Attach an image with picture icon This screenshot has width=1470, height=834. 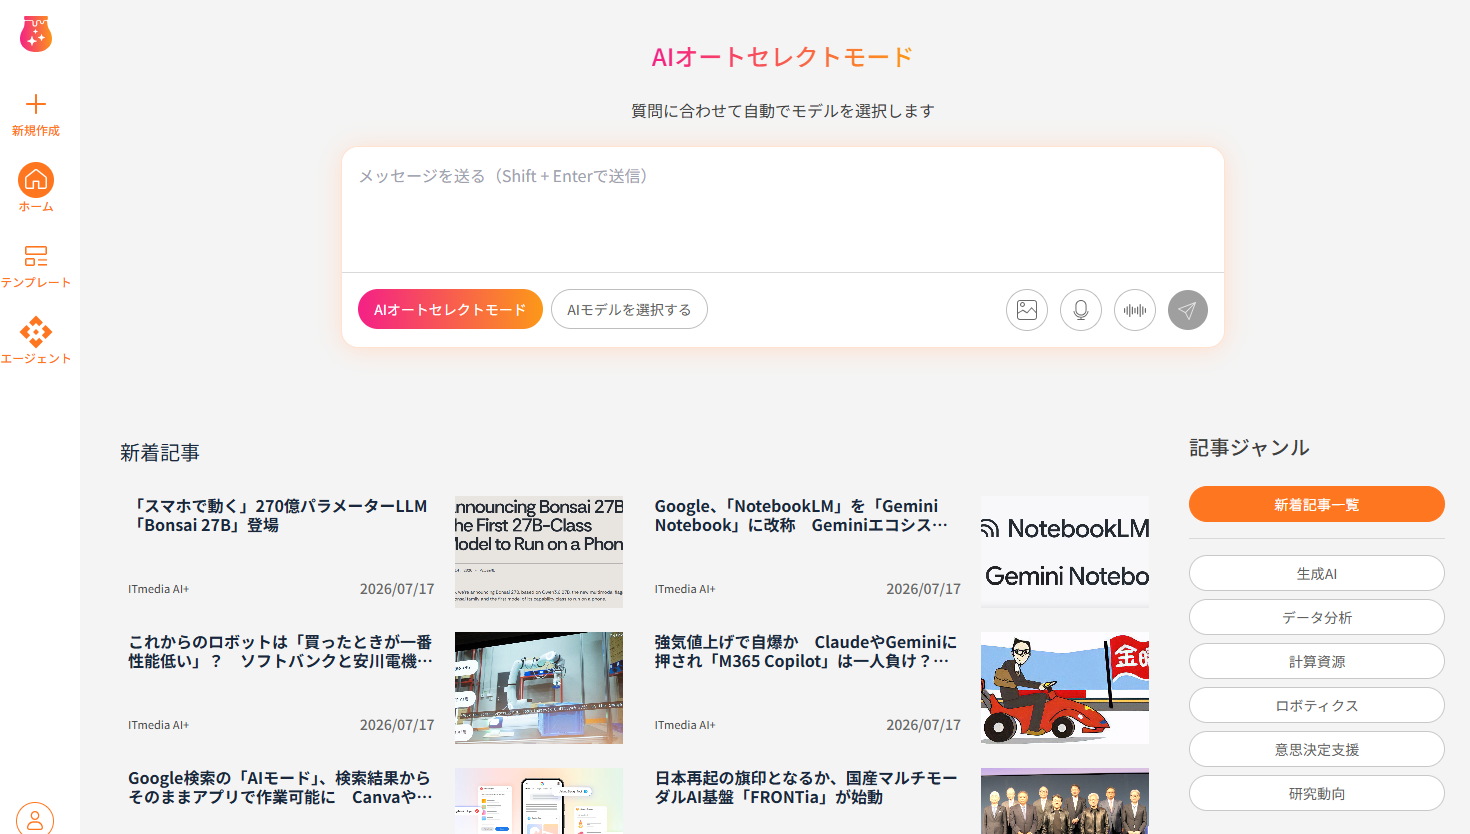[x=1027, y=310]
